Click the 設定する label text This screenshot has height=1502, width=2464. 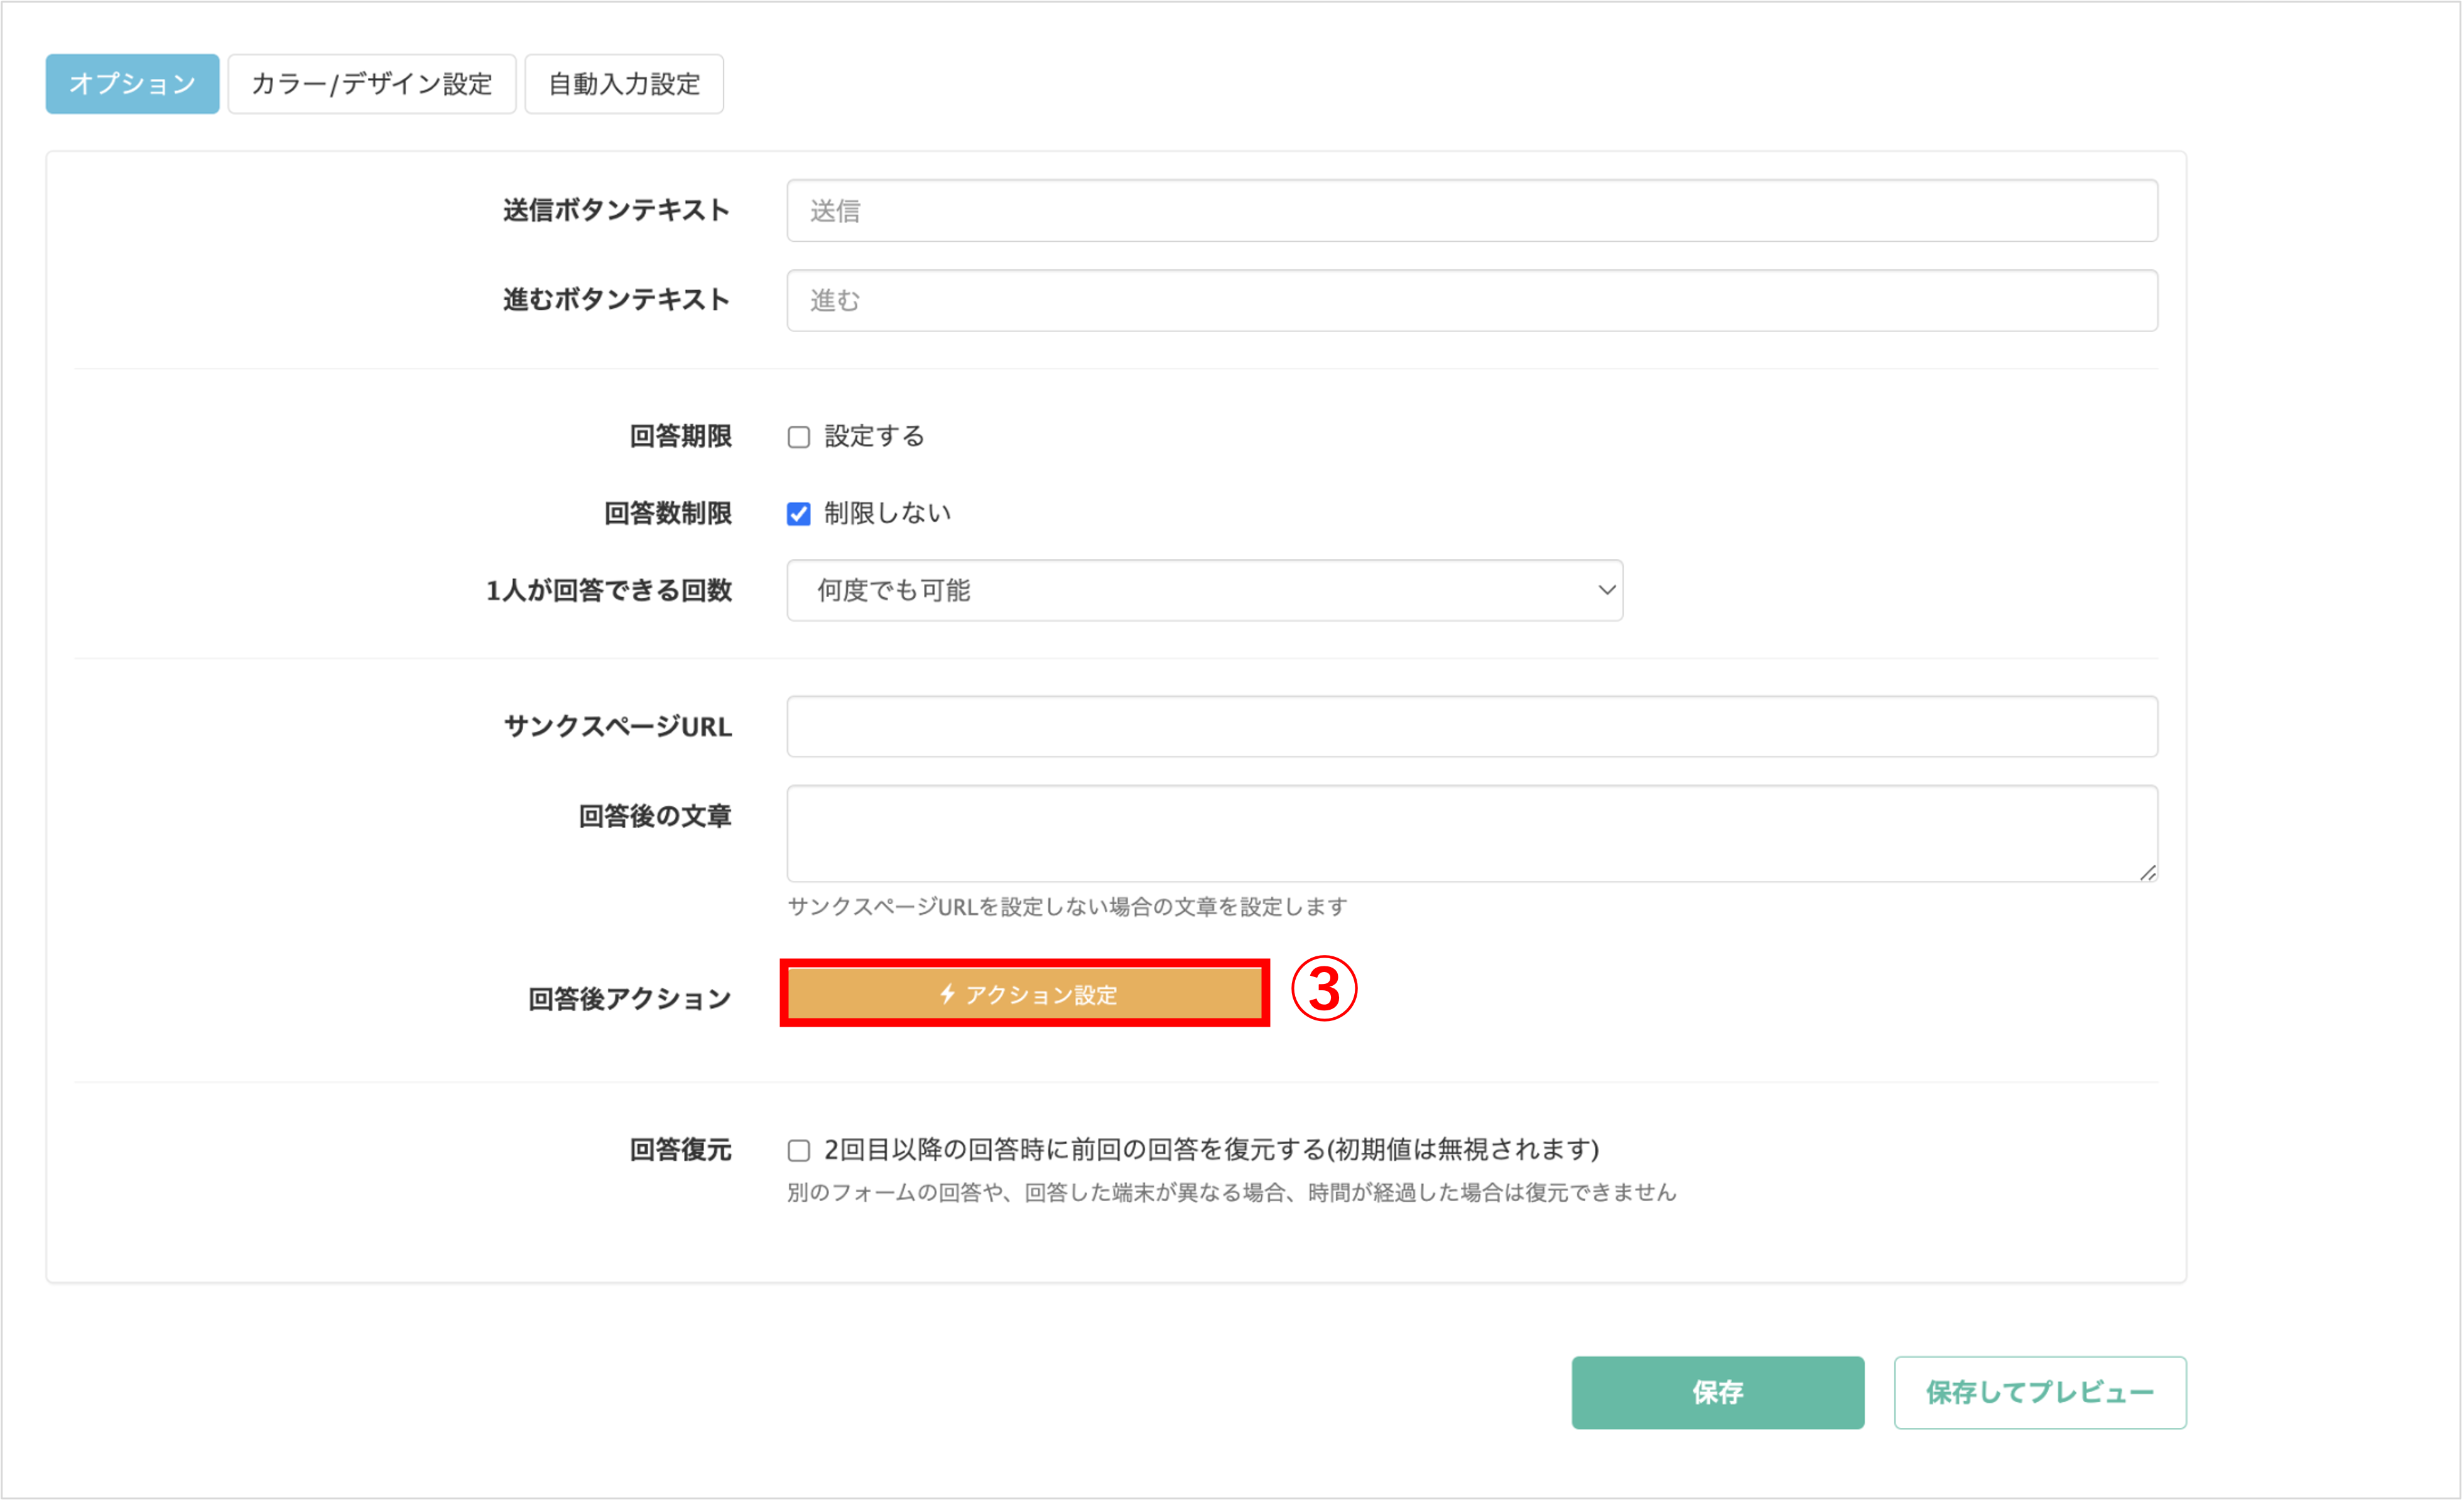[x=874, y=437]
